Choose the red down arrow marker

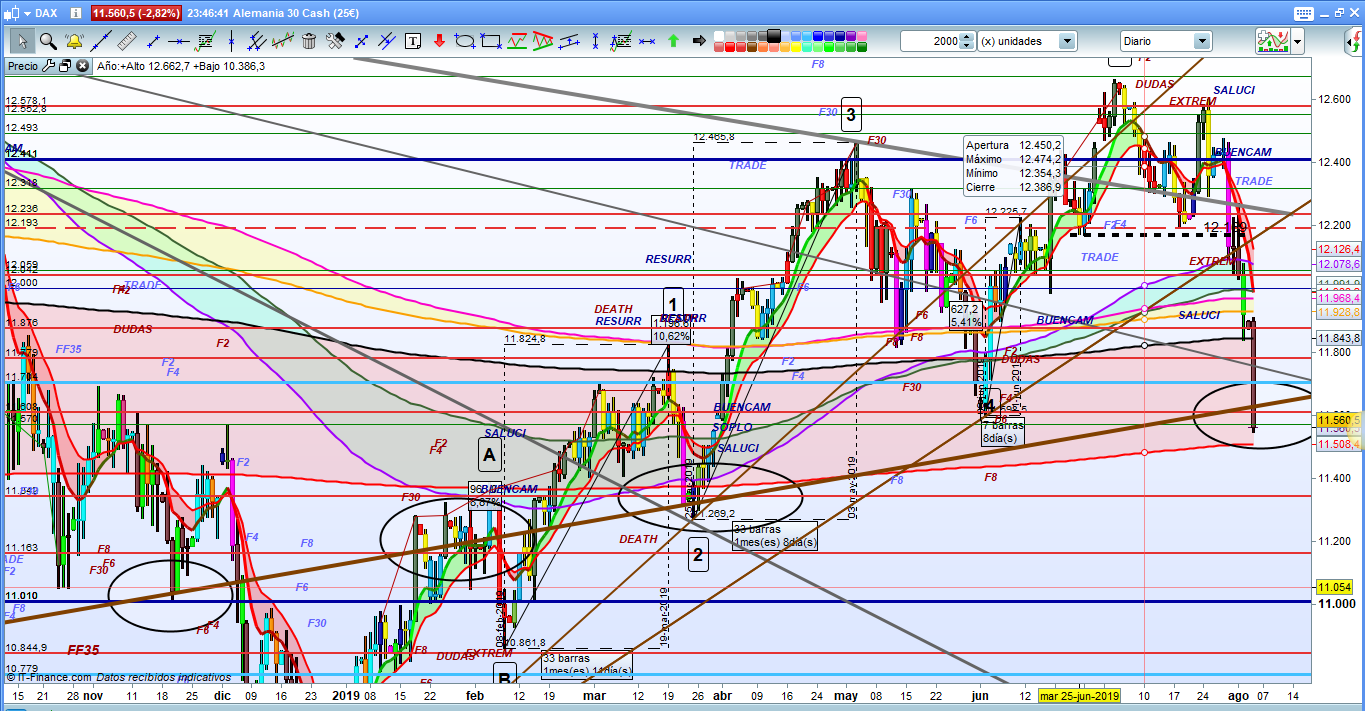pos(439,41)
